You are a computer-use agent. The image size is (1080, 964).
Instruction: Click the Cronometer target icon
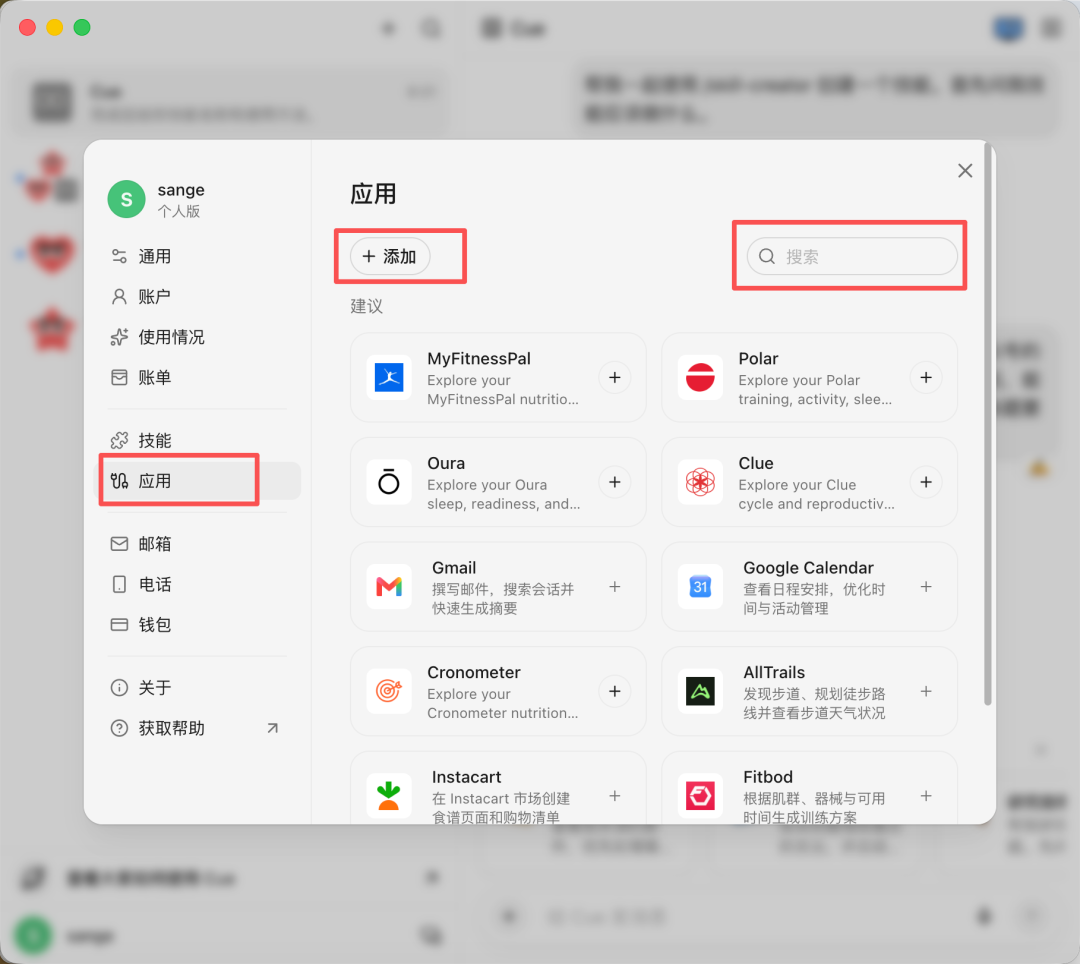389,691
